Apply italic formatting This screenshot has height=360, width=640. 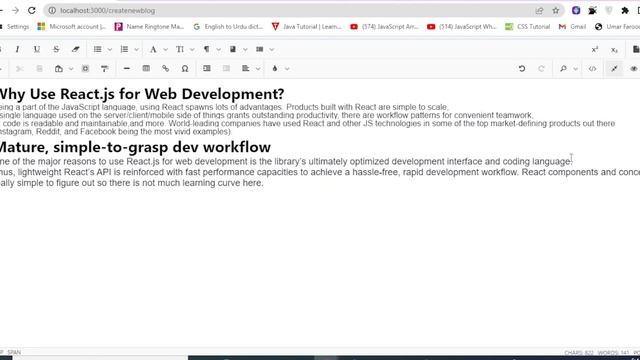tap(17, 49)
